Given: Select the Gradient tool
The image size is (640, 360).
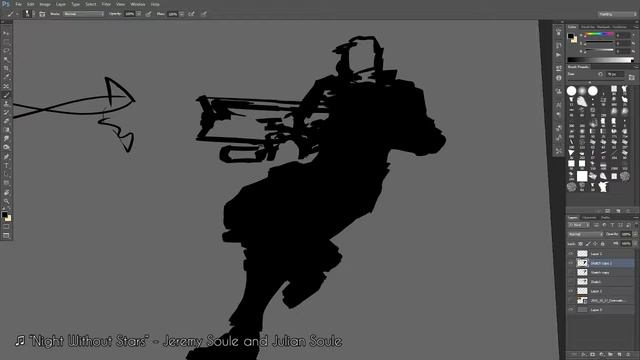Looking at the screenshot, I should (x=6, y=130).
